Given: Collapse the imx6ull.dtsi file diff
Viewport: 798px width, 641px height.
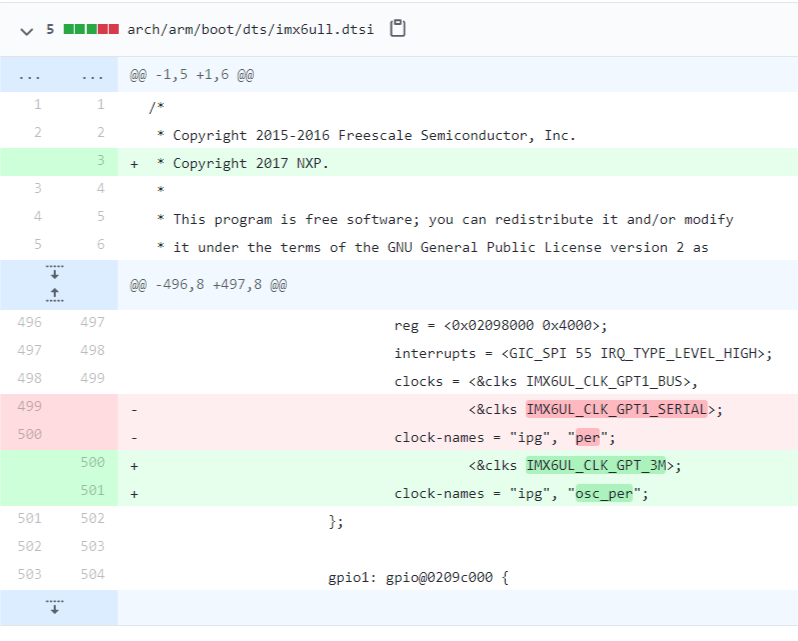Looking at the screenshot, I should pos(26,31).
